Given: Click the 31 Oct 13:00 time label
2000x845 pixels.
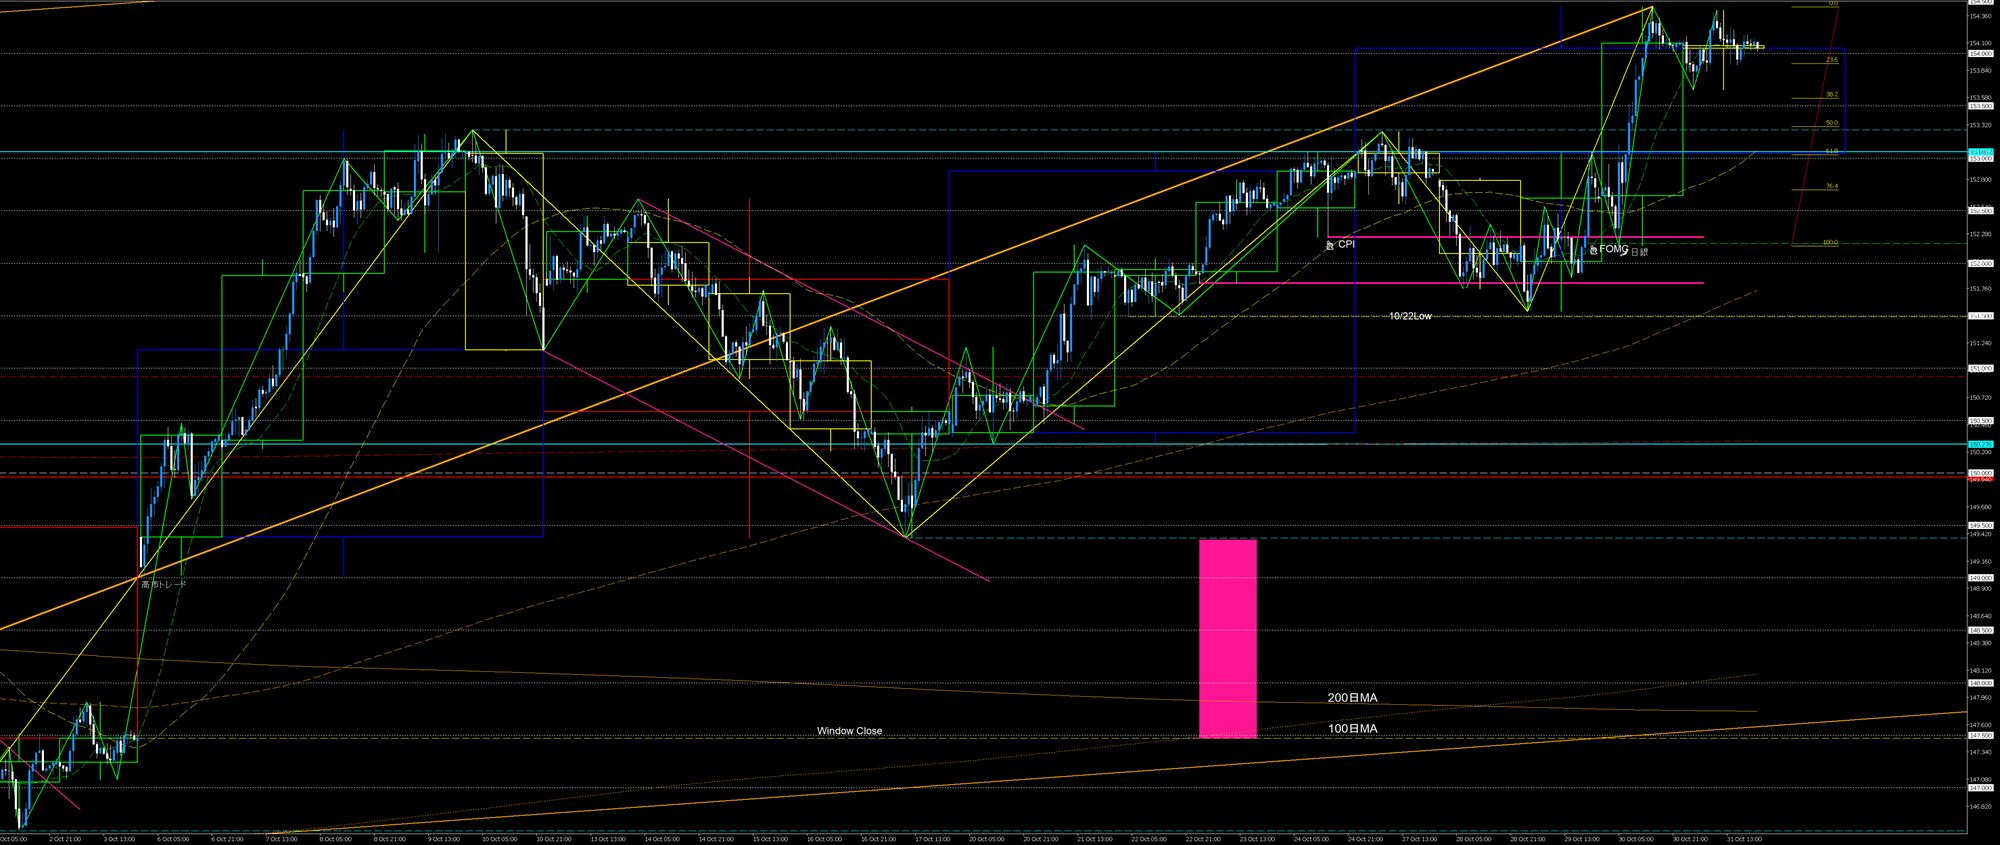Looking at the screenshot, I should (1744, 839).
